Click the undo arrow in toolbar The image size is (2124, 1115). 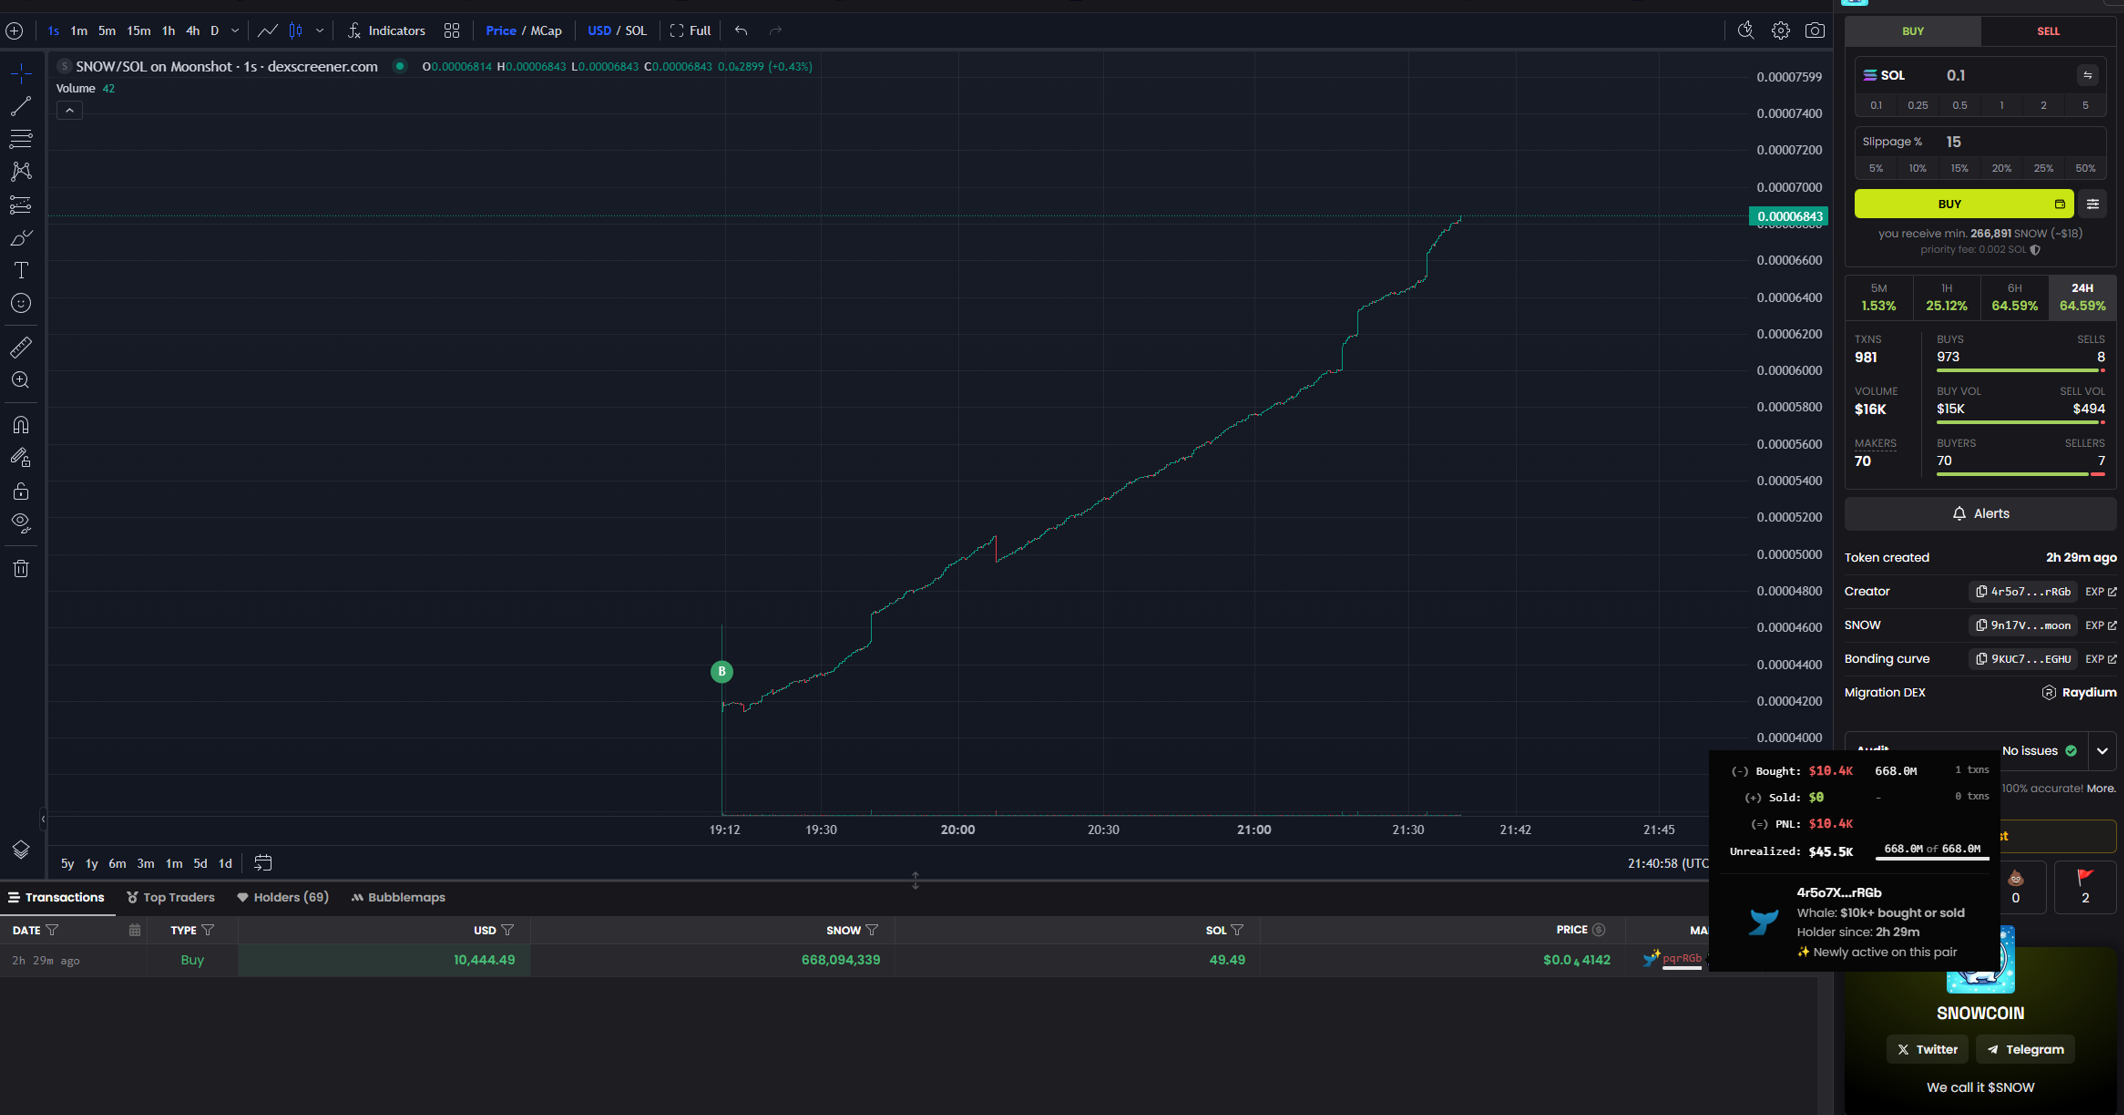tap(741, 31)
